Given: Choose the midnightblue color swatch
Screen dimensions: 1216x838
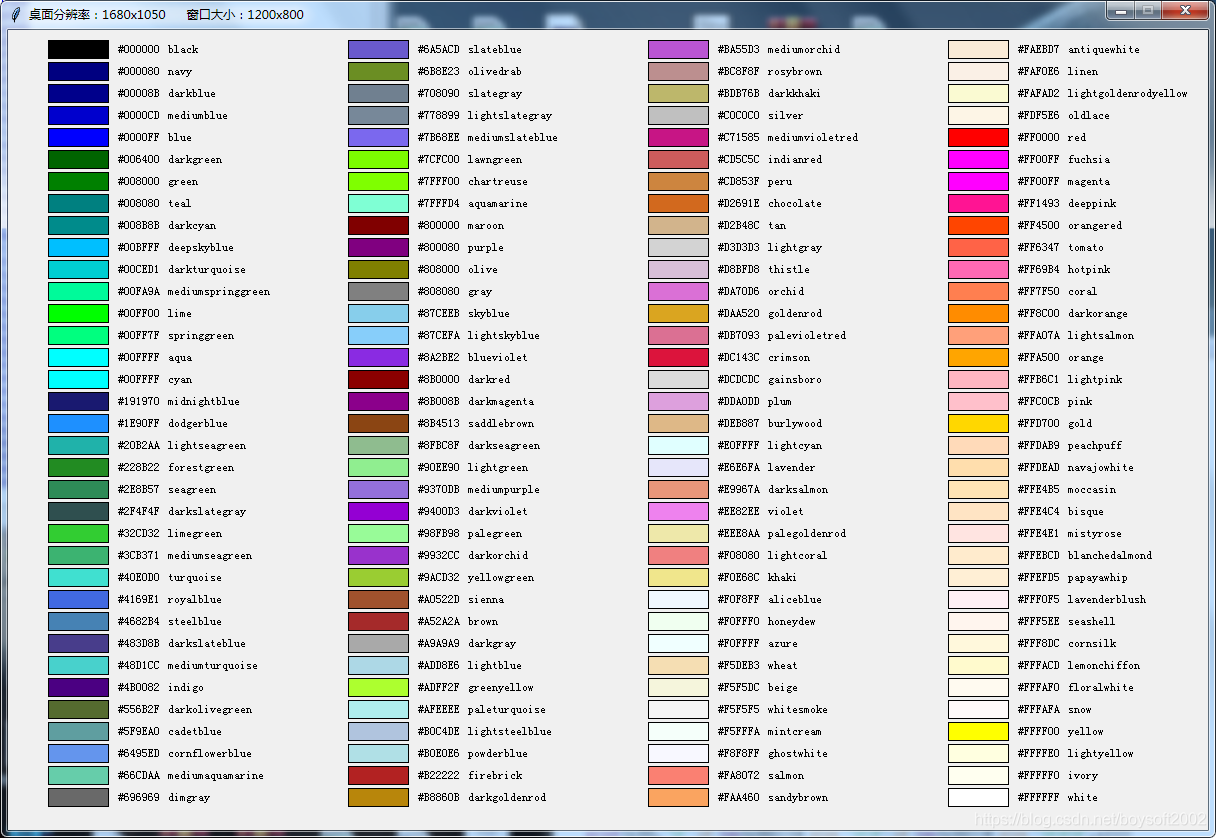Looking at the screenshot, I should [78, 402].
